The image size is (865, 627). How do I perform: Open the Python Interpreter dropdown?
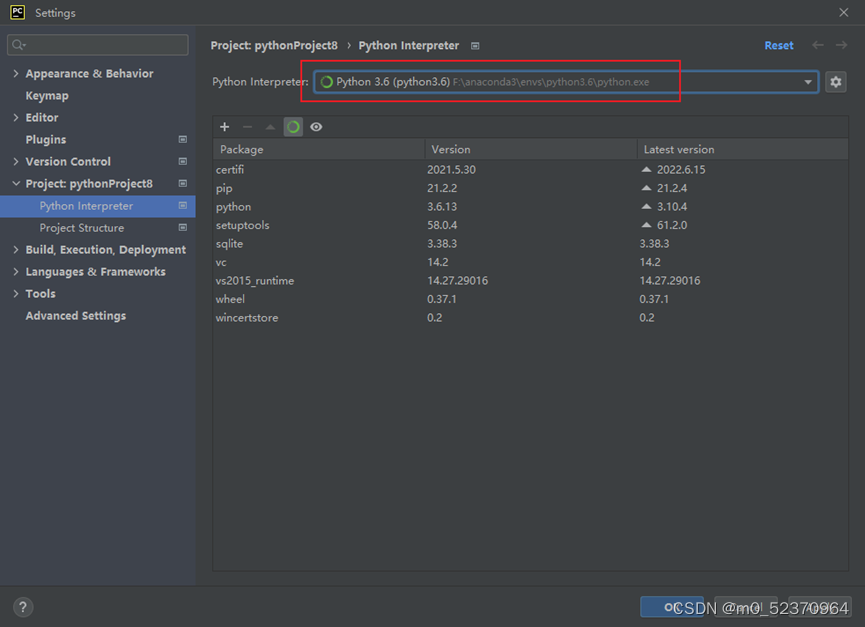(566, 82)
